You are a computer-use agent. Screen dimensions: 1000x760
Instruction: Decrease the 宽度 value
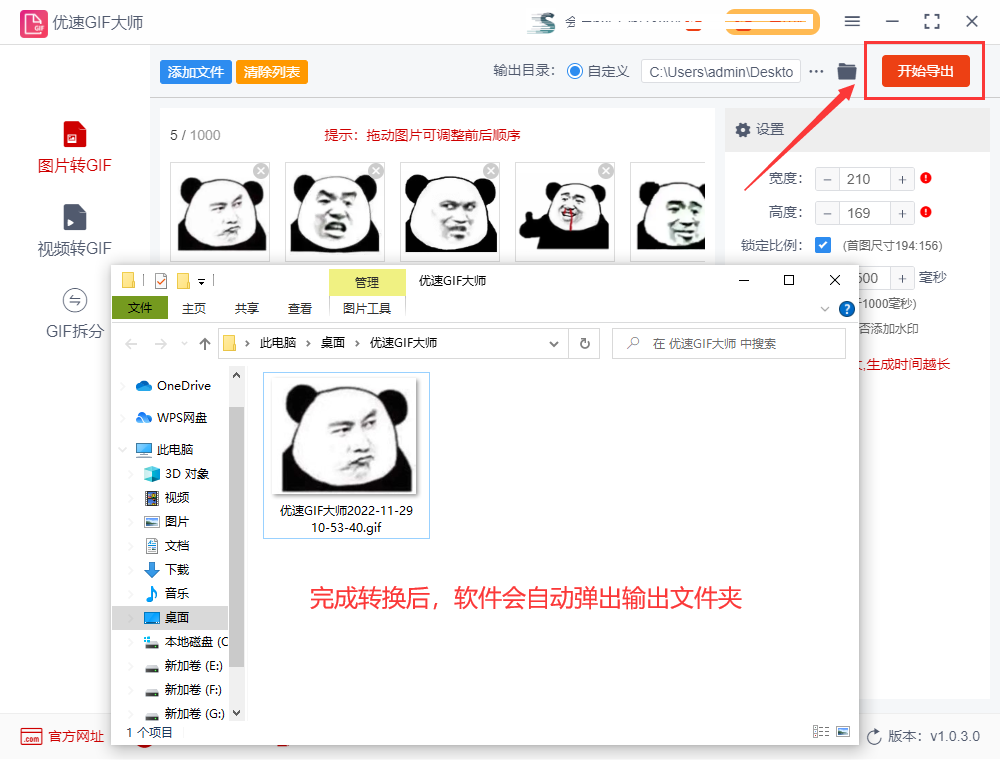tap(827, 180)
